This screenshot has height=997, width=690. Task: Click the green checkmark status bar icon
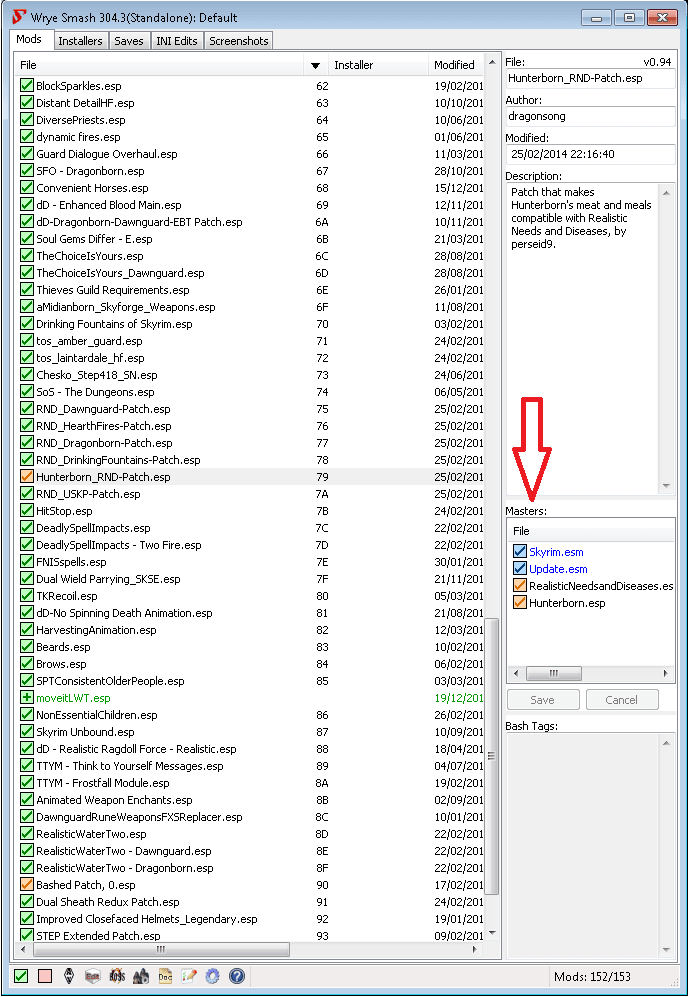(21, 976)
